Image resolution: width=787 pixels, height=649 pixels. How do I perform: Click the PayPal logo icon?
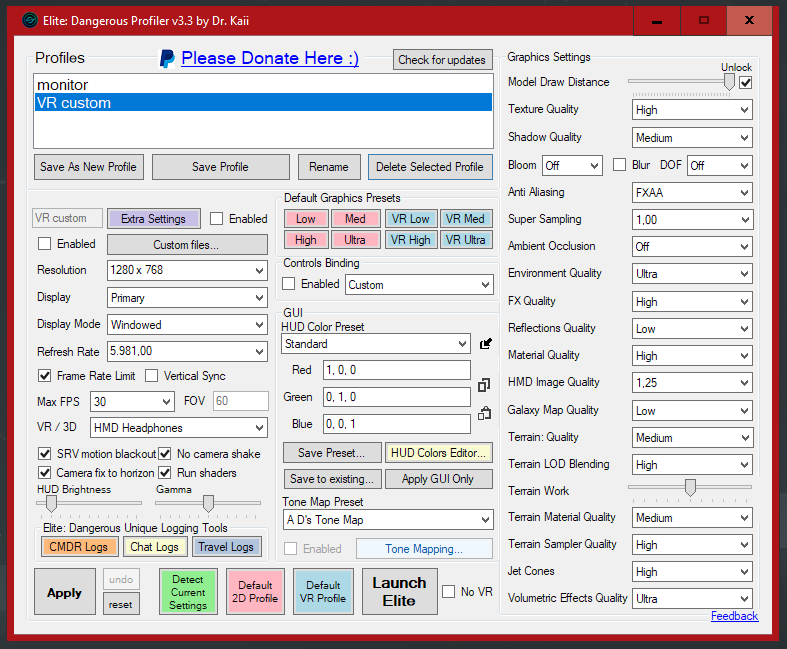(x=167, y=59)
